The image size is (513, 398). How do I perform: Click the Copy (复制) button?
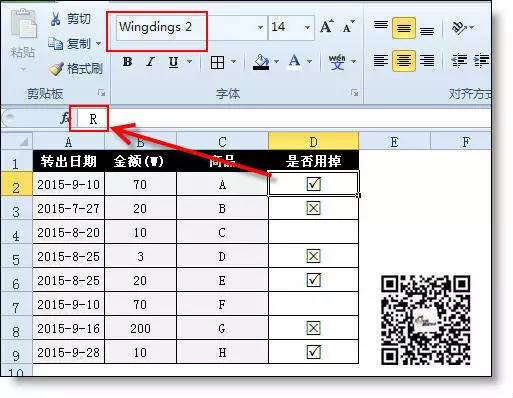(69, 43)
